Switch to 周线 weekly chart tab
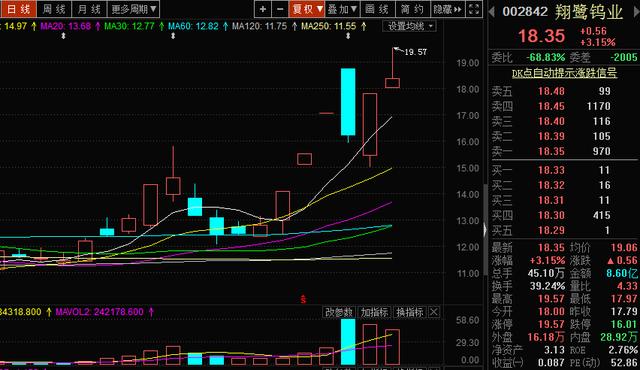640x370 pixels. click(x=54, y=9)
